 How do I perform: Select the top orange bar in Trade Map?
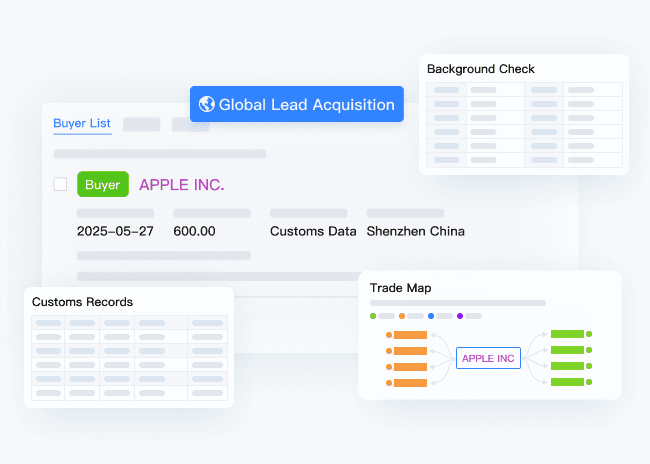[x=410, y=335]
